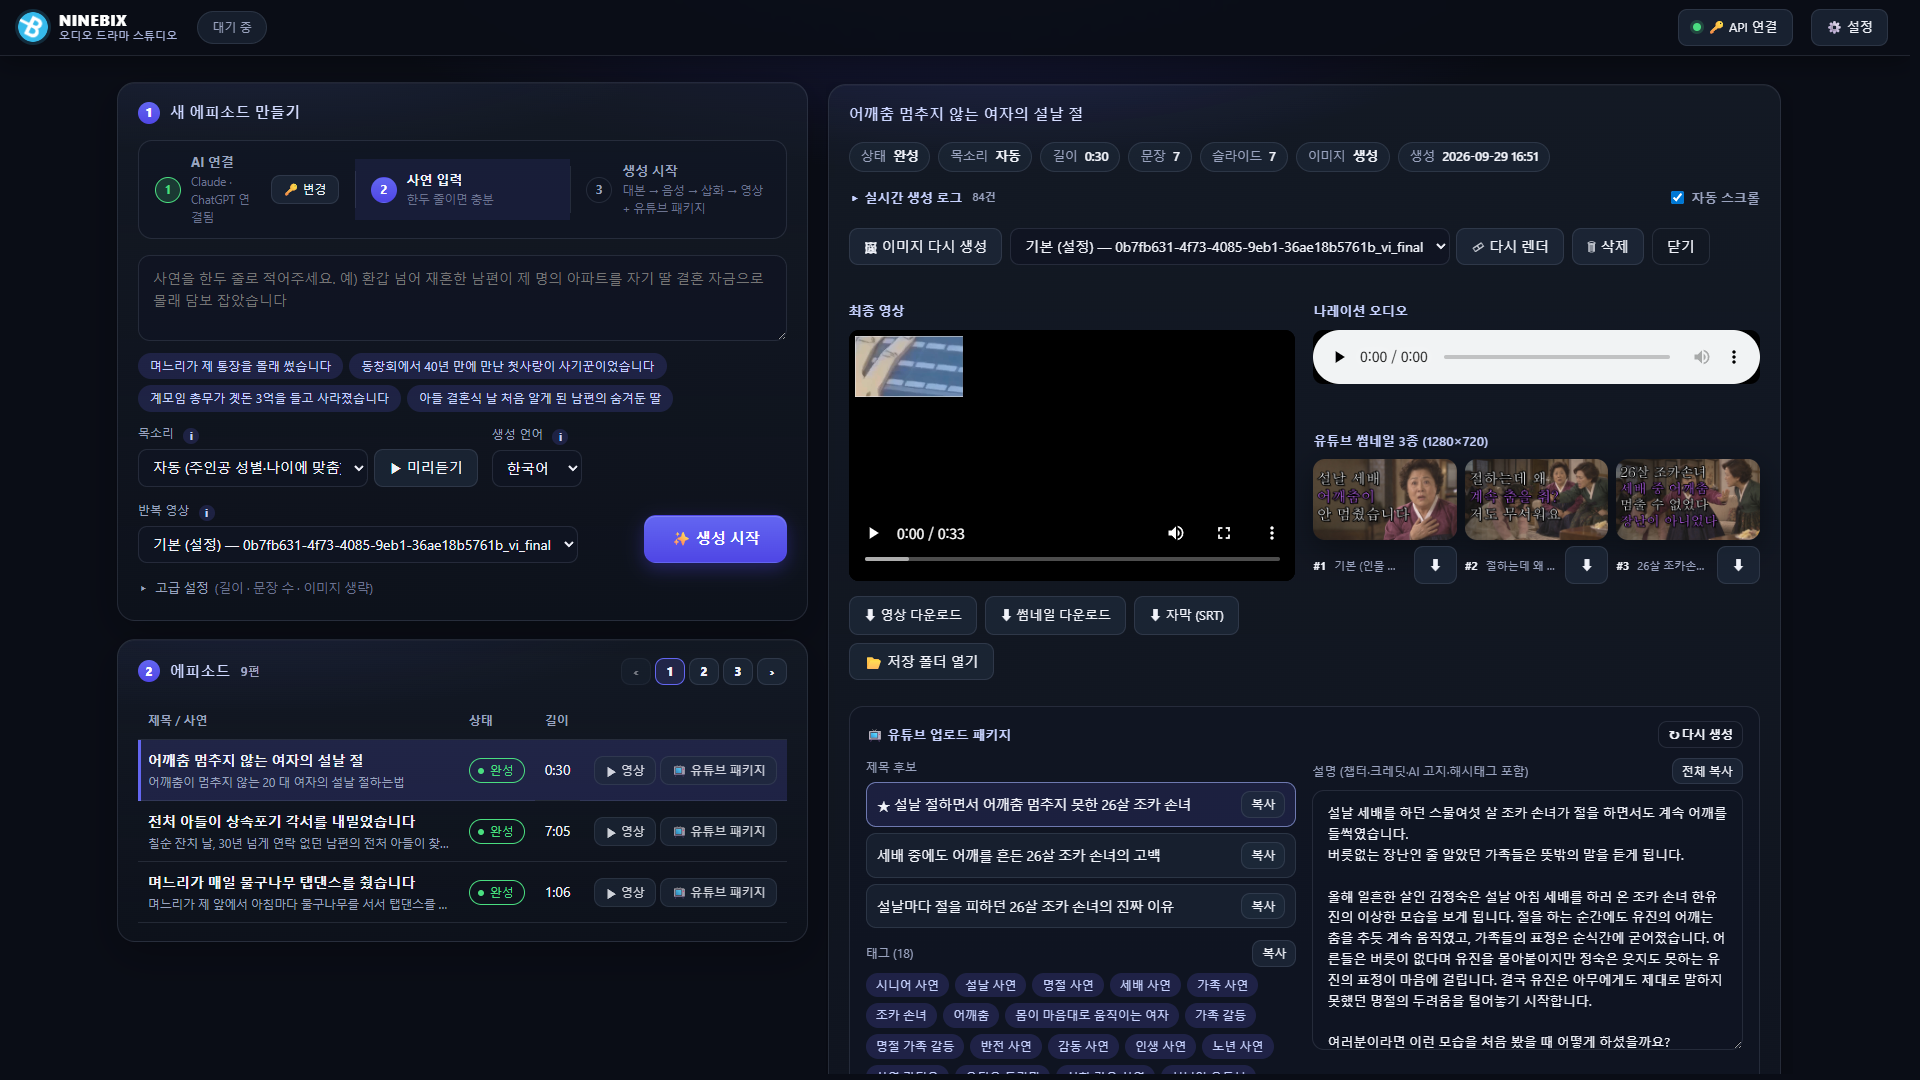This screenshot has height=1080, width=1920.
Task: Seek on the final video progress bar
Action: [x=1072, y=559]
